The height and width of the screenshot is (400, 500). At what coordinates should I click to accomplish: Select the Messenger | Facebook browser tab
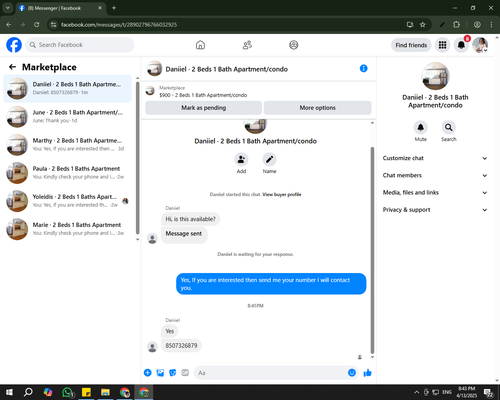(61, 8)
